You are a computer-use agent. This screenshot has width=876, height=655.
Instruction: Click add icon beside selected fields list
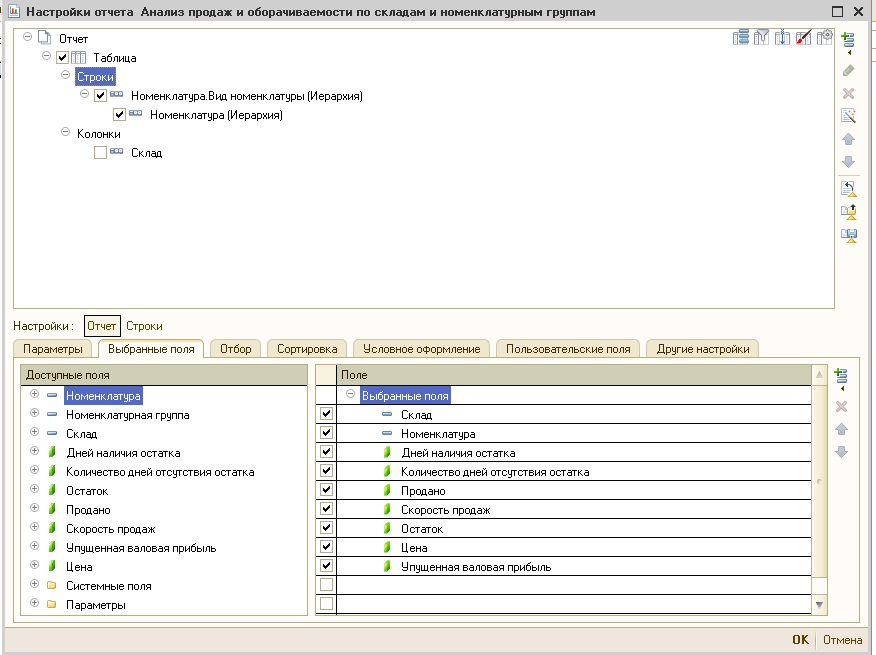841,376
